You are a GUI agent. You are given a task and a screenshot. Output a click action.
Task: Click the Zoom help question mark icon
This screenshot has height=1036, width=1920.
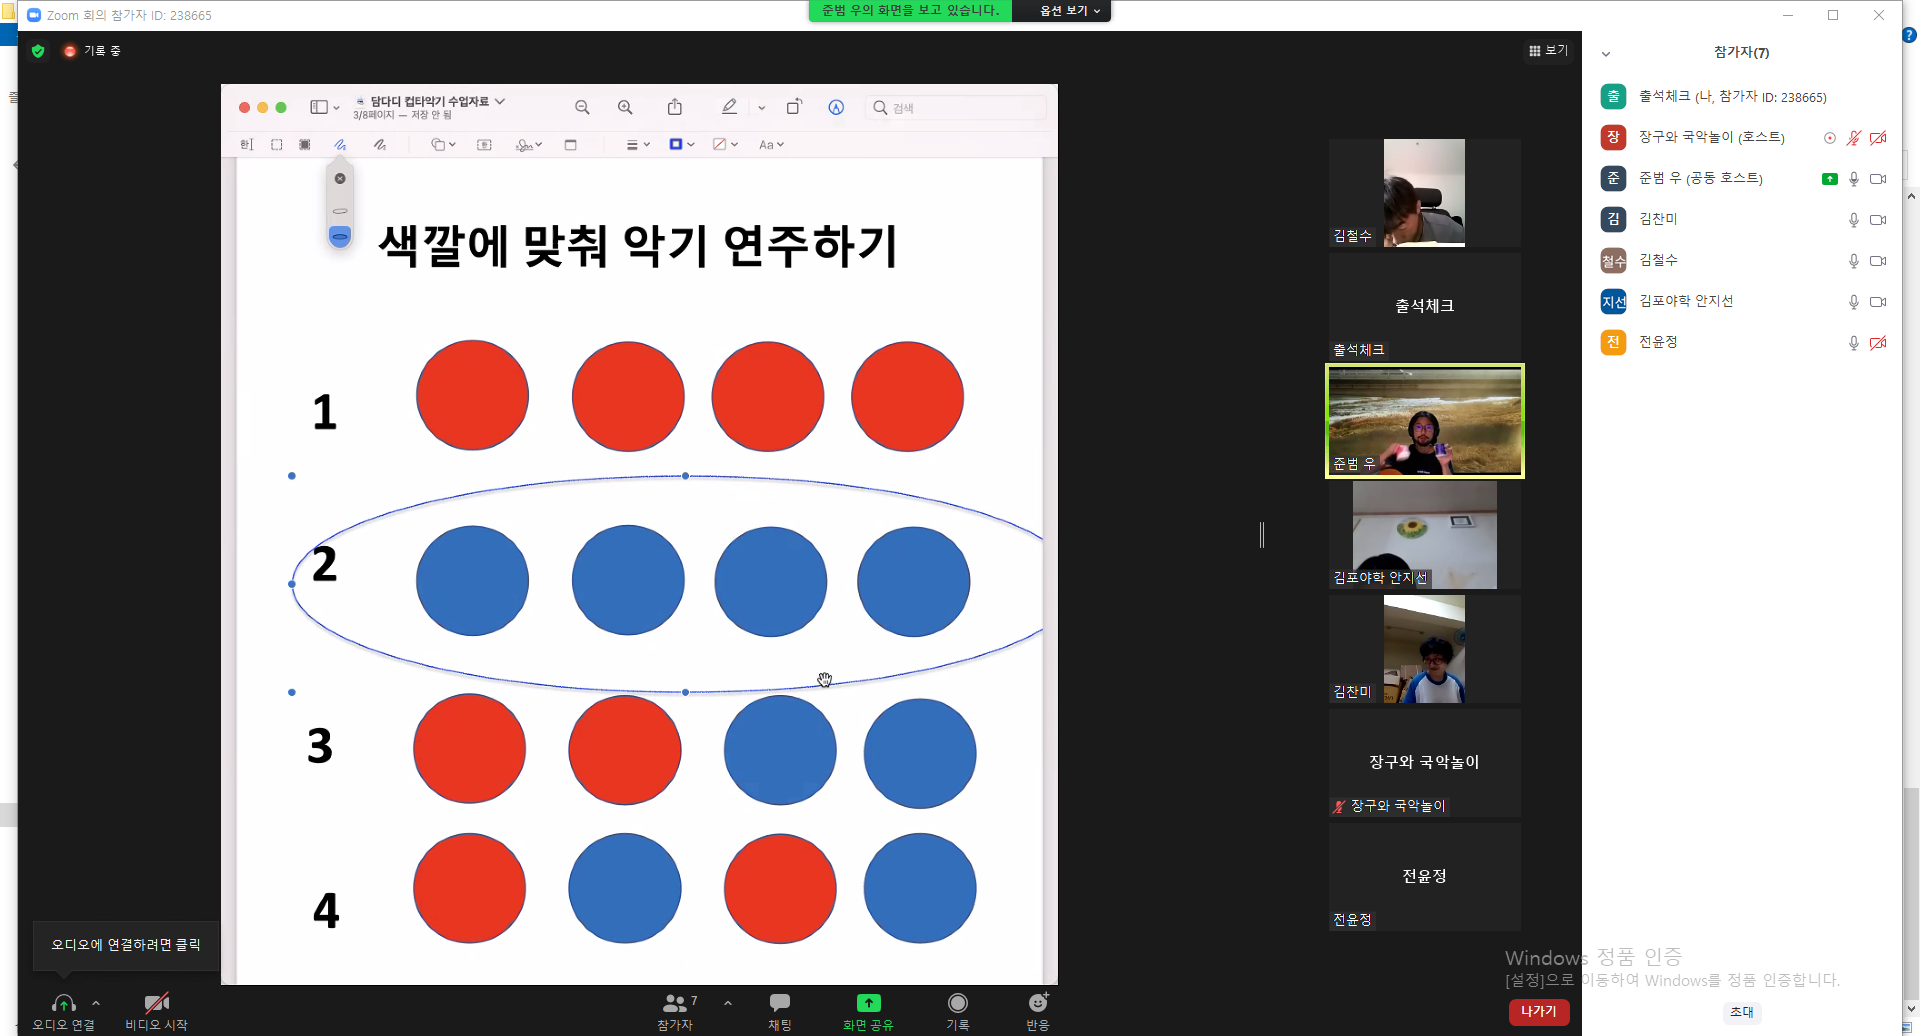point(1909,35)
